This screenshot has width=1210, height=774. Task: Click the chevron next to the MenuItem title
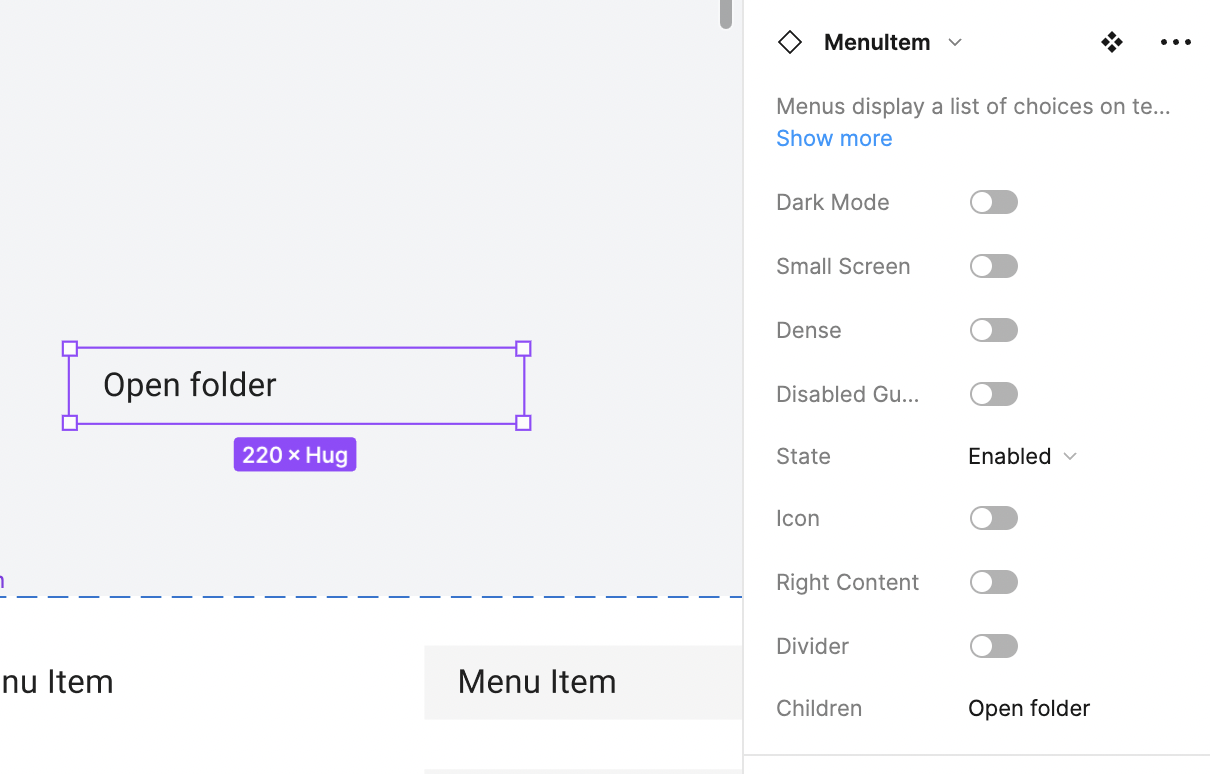(x=955, y=42)
